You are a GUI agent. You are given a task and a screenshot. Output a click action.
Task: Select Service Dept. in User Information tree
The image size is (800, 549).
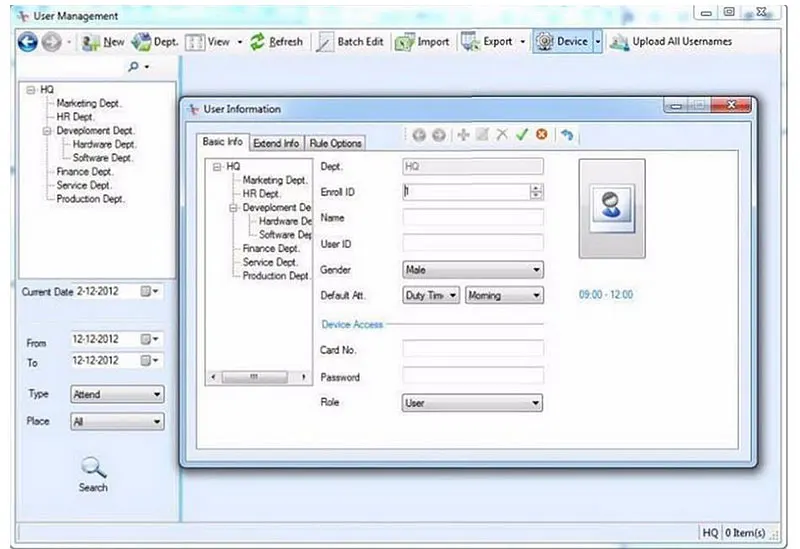270,262
